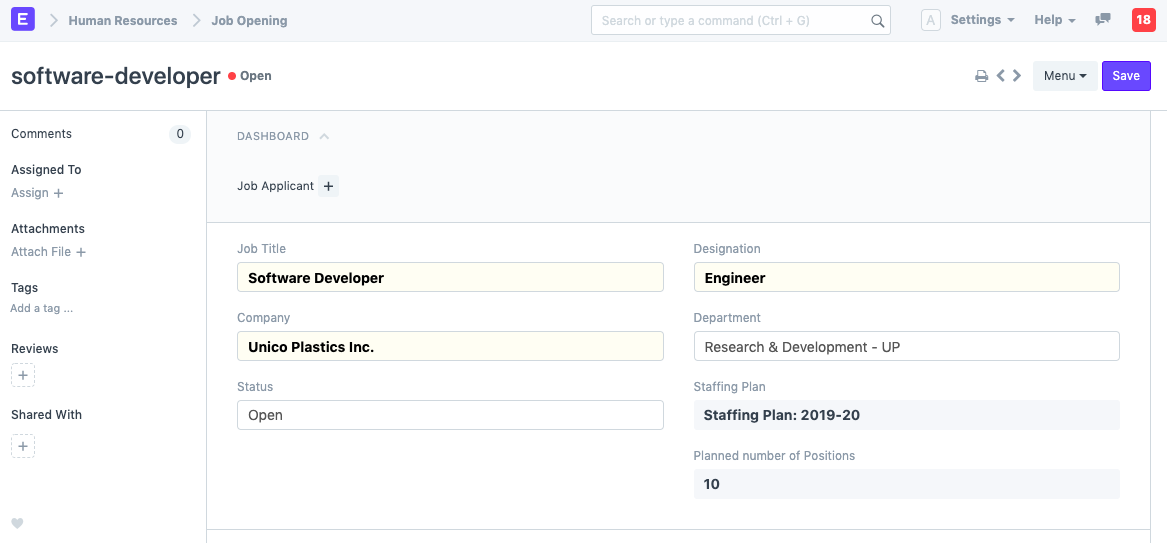This screenshot has width=1167, height=543.
Task: Open the Menu dropdown
Action: 1064,76
